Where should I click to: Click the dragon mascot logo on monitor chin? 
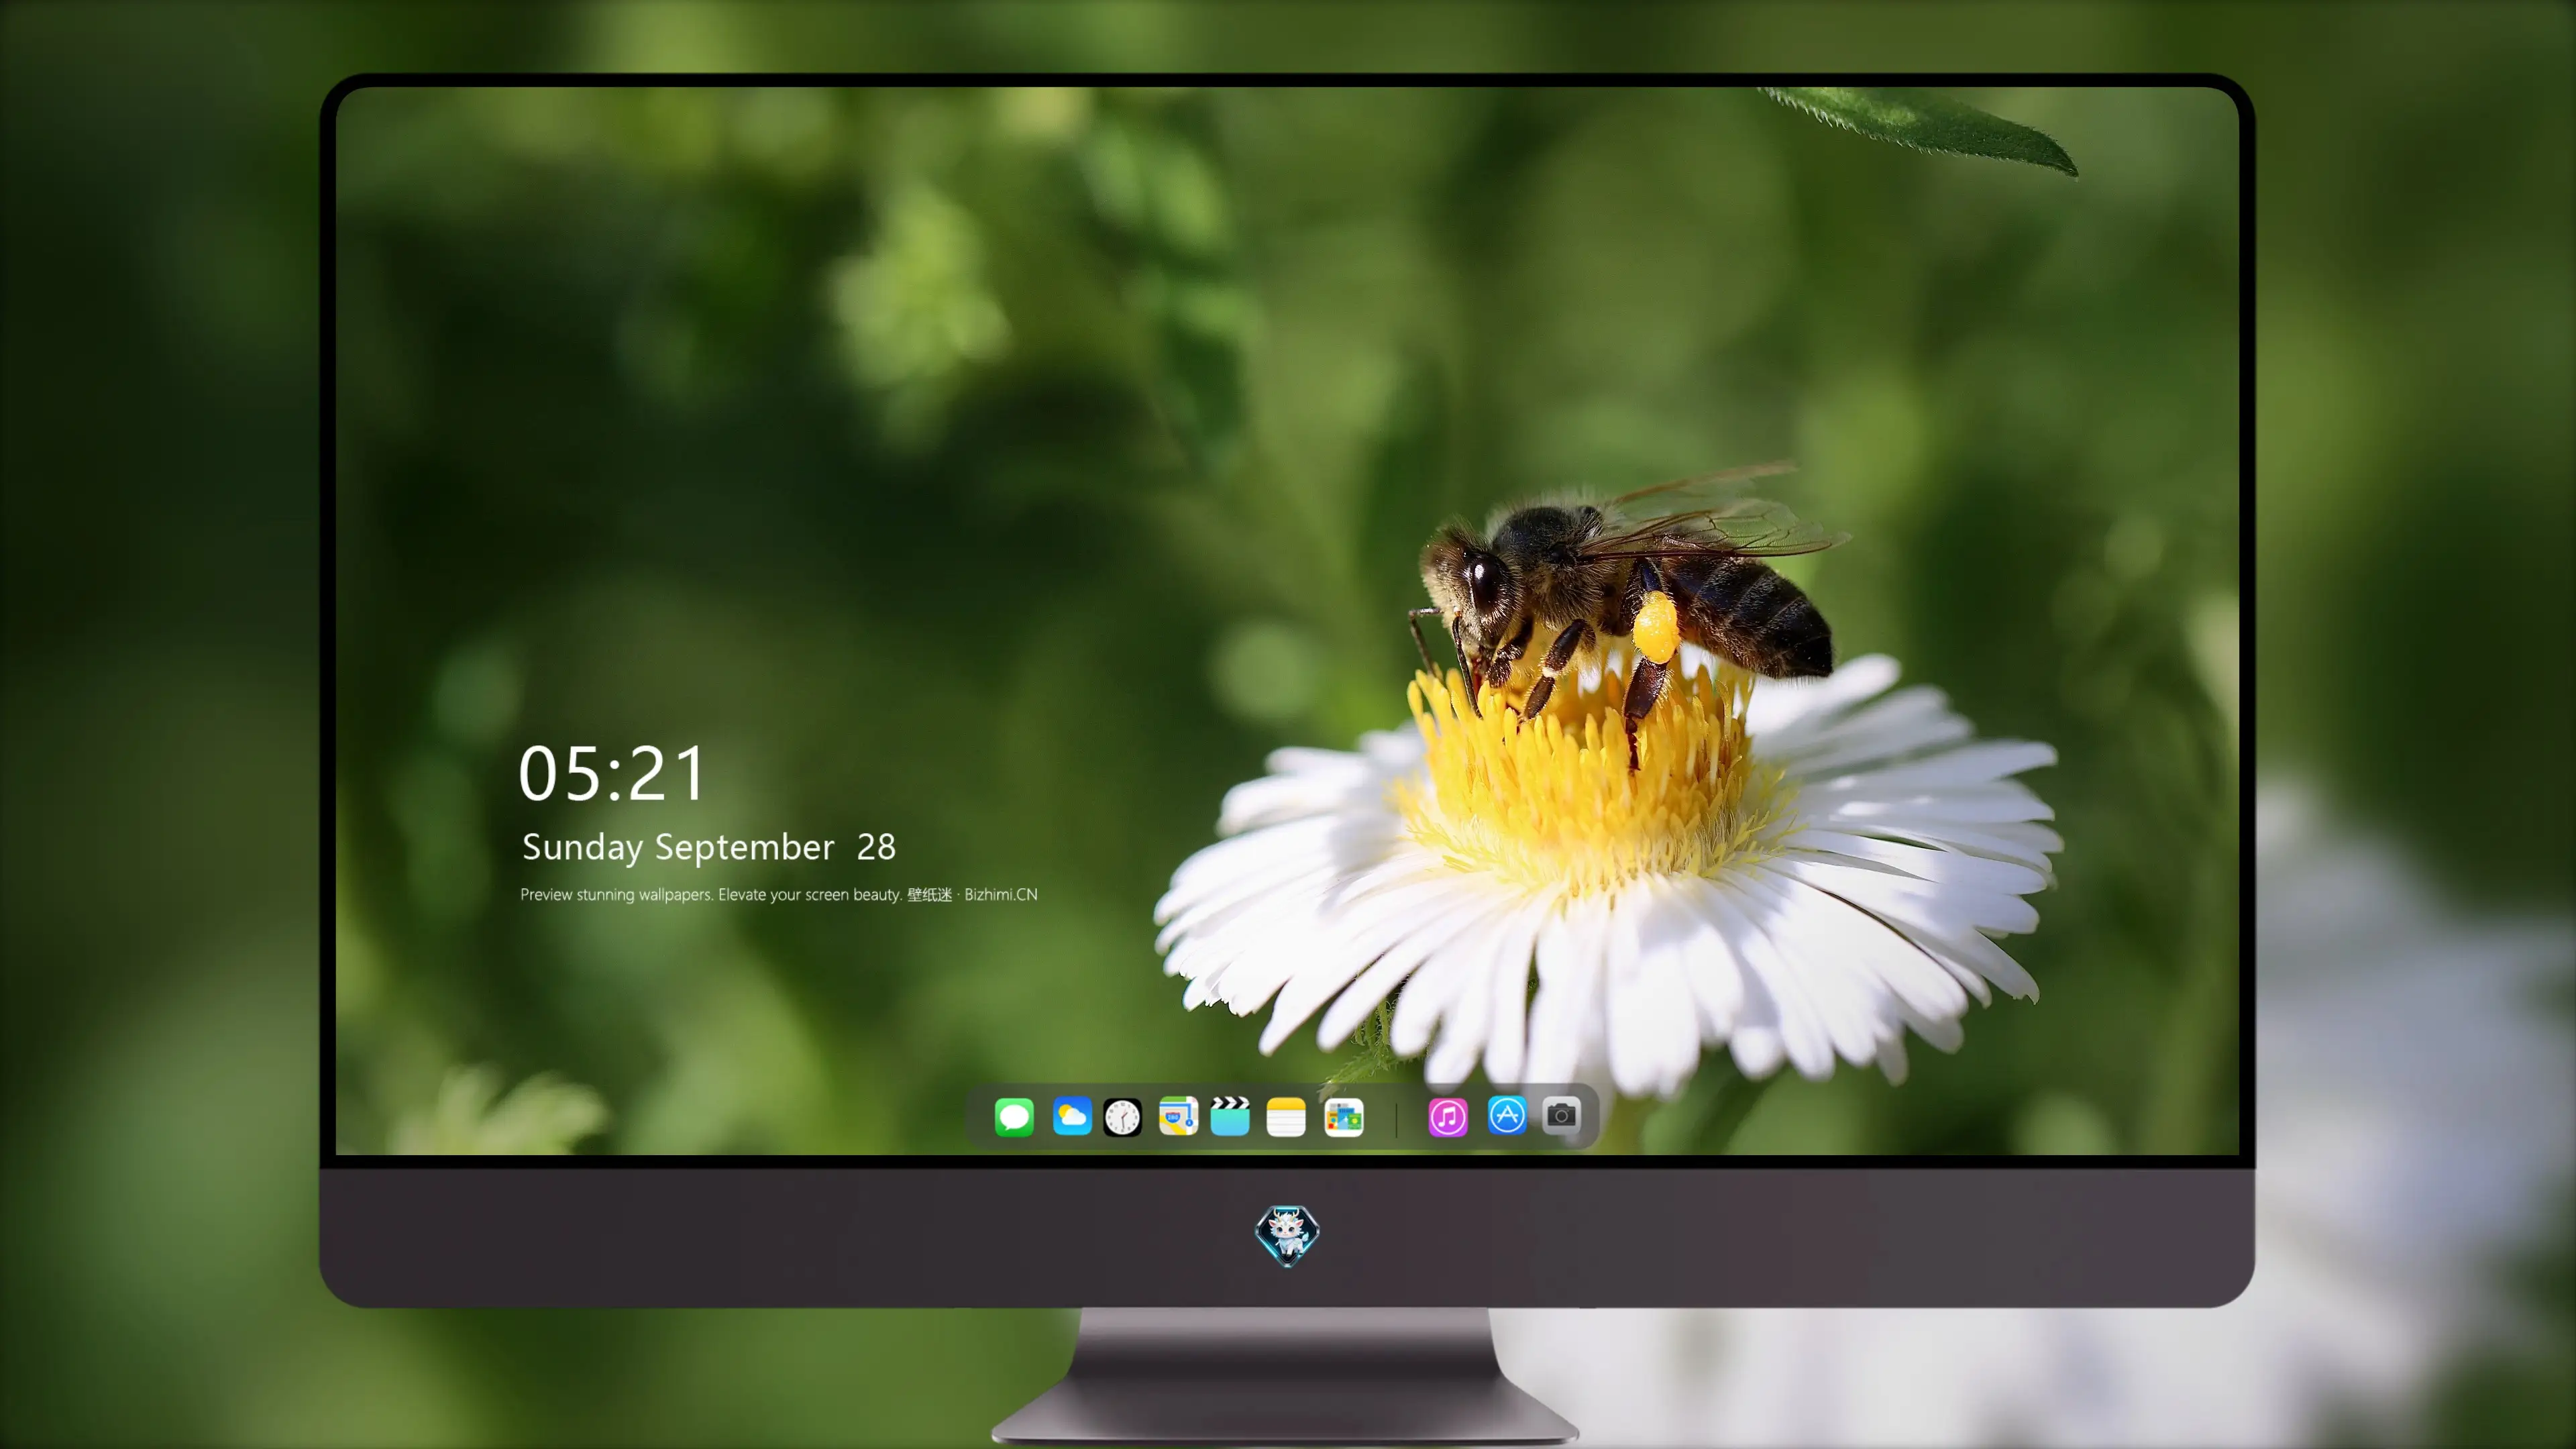tap(1287, 1236)
